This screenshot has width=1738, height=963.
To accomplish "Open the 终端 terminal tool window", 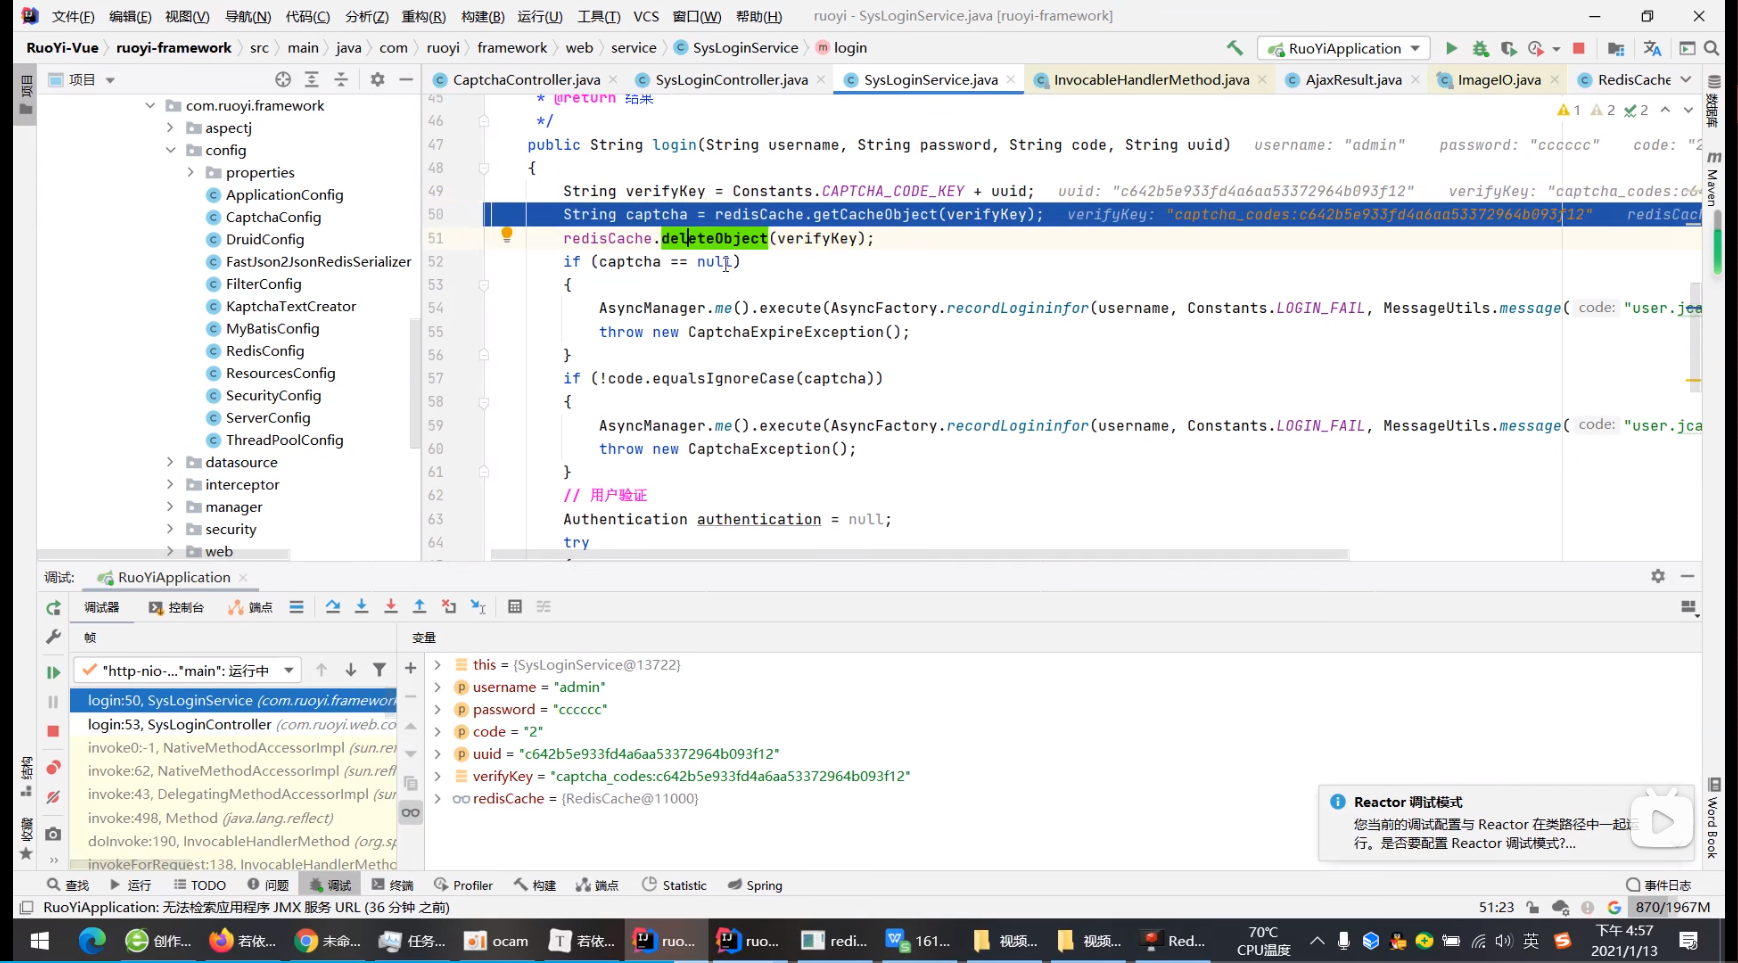I will tap(392, 885).
